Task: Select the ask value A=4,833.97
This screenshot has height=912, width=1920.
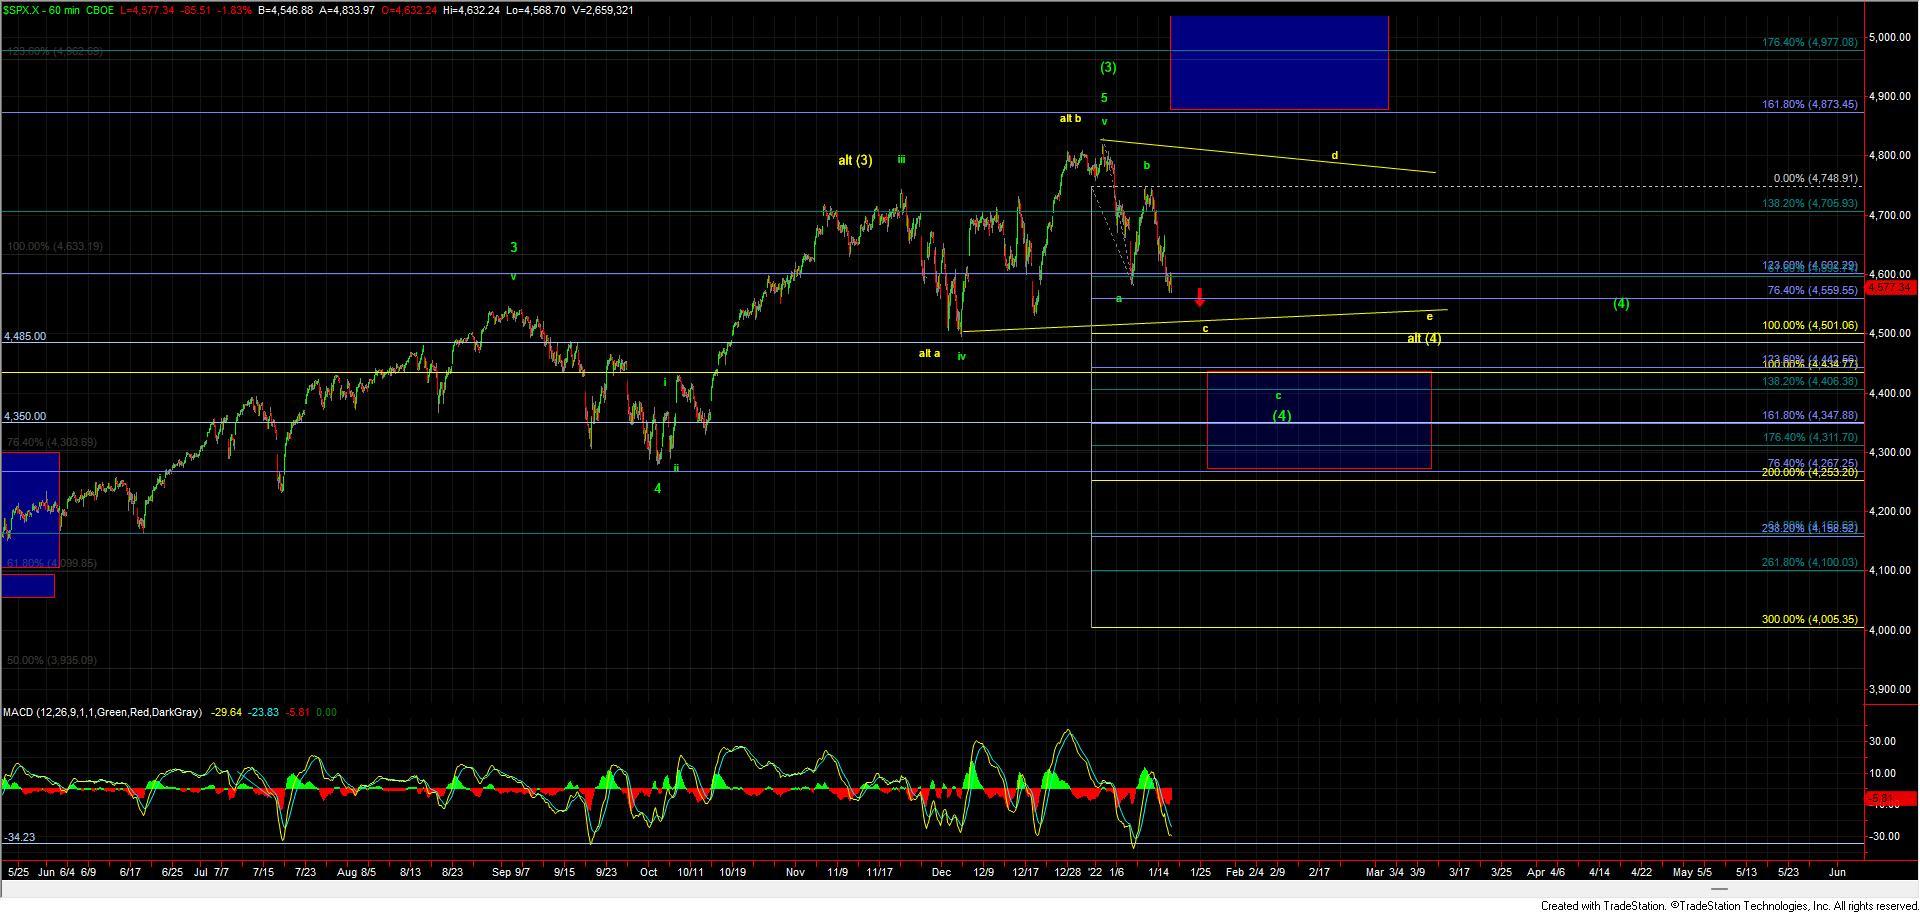Action: [346, 10]
